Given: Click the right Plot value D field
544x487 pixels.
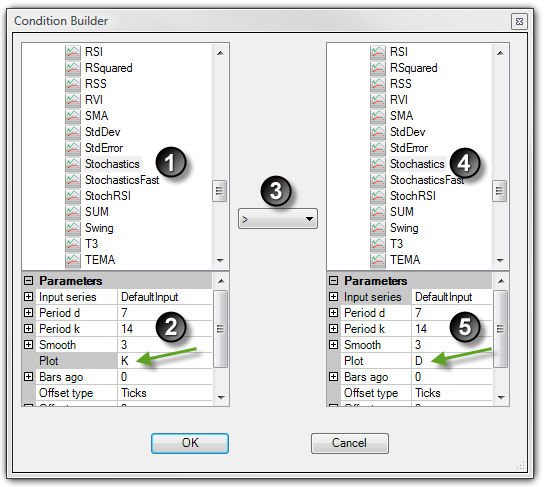Looking at the screenshot, I should tap(452, 361).
